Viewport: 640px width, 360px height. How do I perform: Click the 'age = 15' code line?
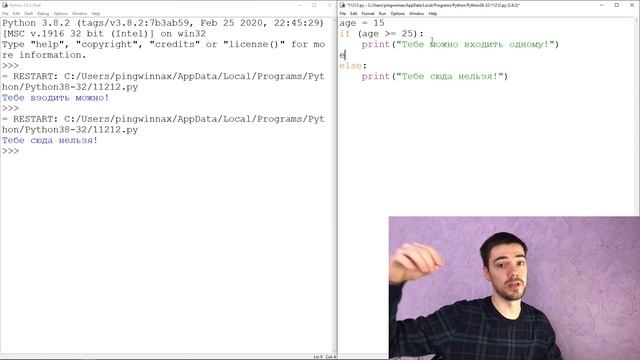click(362, 23)
